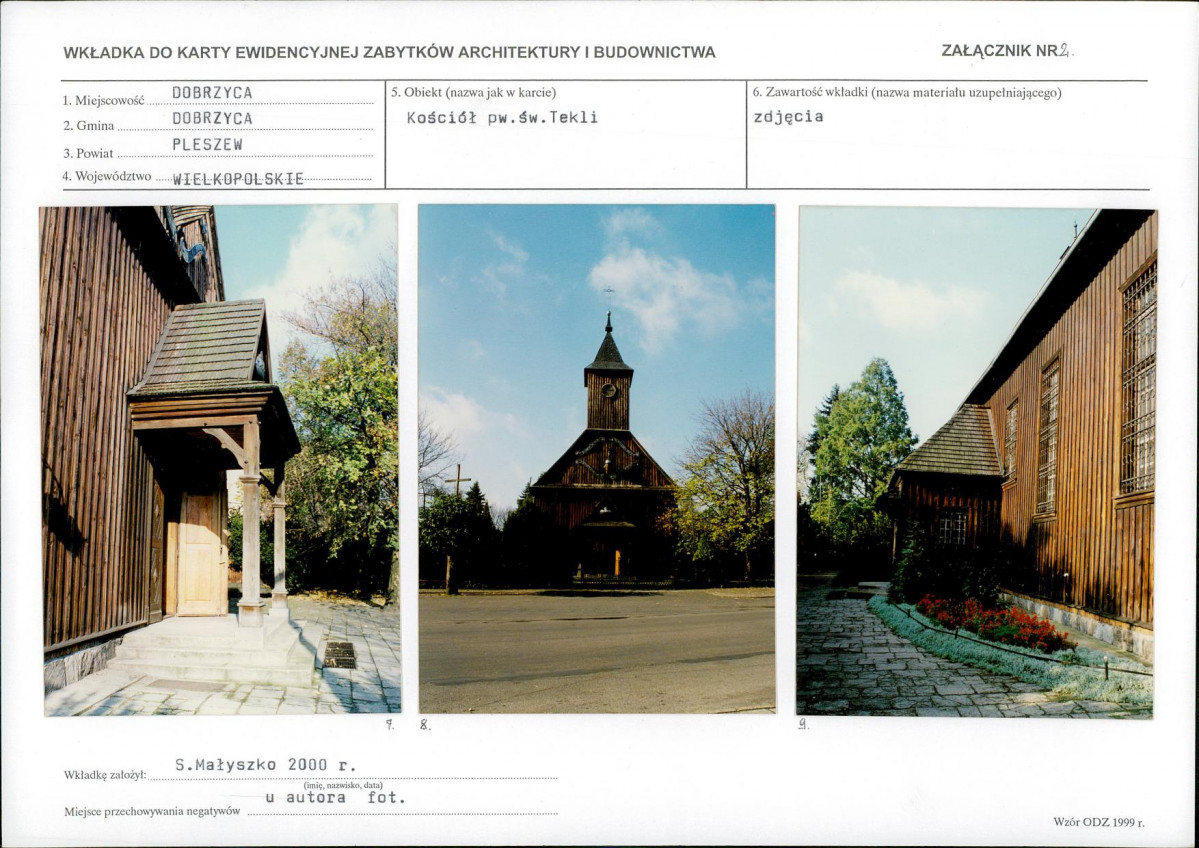Image resolution: width=1199 pixels, height=848 pixels.
Task: Click the Wzór ODZ 1999 r. footer text
Action: (x=1098, y=822)
